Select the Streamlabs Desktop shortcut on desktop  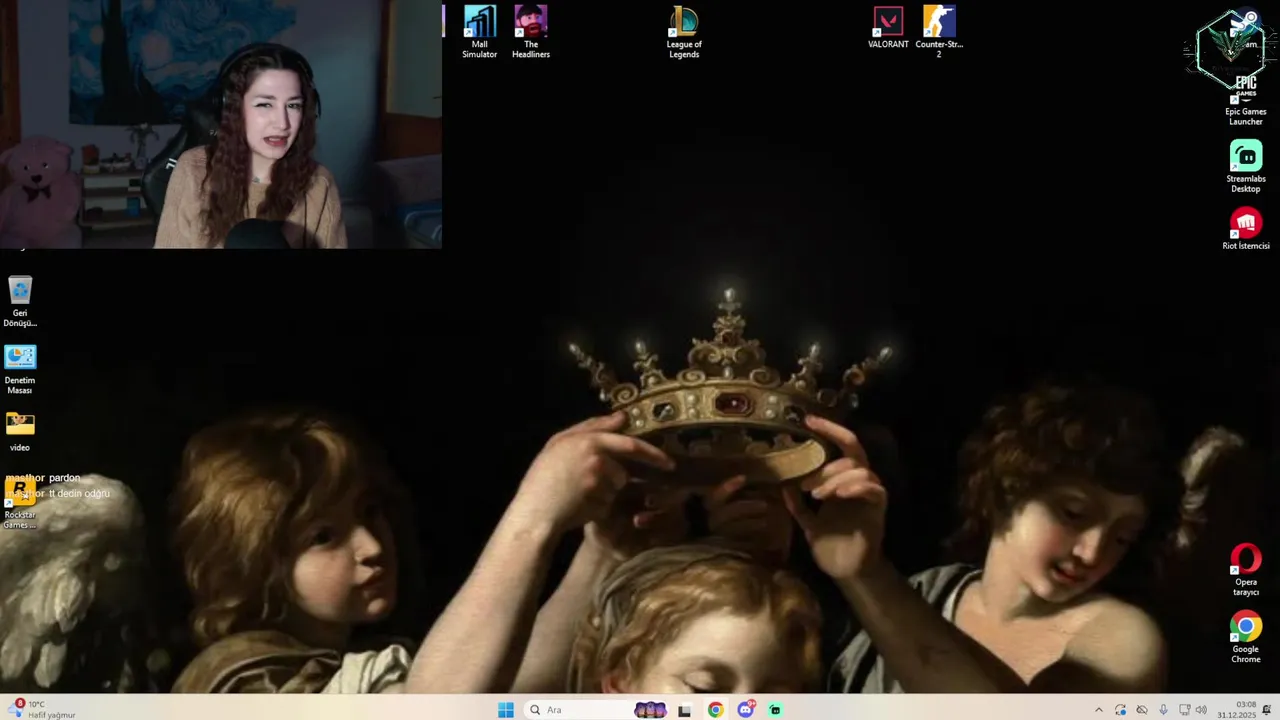(1245, 166)
